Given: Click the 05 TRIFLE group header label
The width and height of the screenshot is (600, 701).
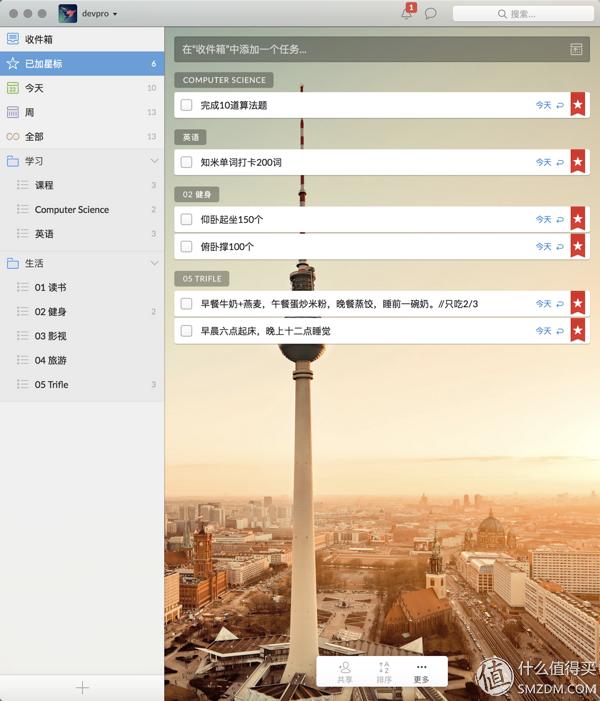Looking at the screenshot, I should click(202, 279).
